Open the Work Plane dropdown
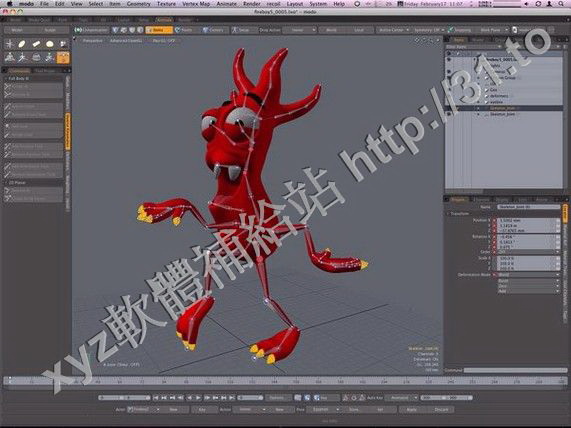 [493, 30]
